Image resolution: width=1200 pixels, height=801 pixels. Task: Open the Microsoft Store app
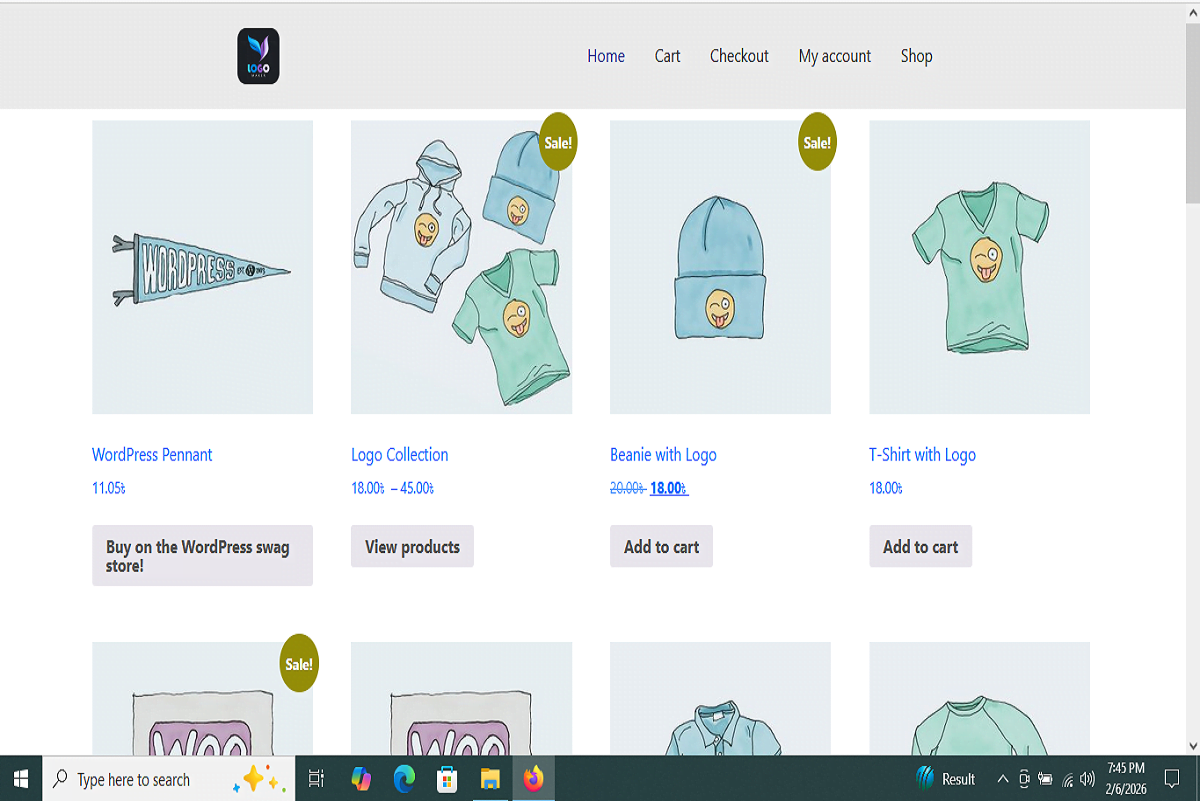coord(446,778)
